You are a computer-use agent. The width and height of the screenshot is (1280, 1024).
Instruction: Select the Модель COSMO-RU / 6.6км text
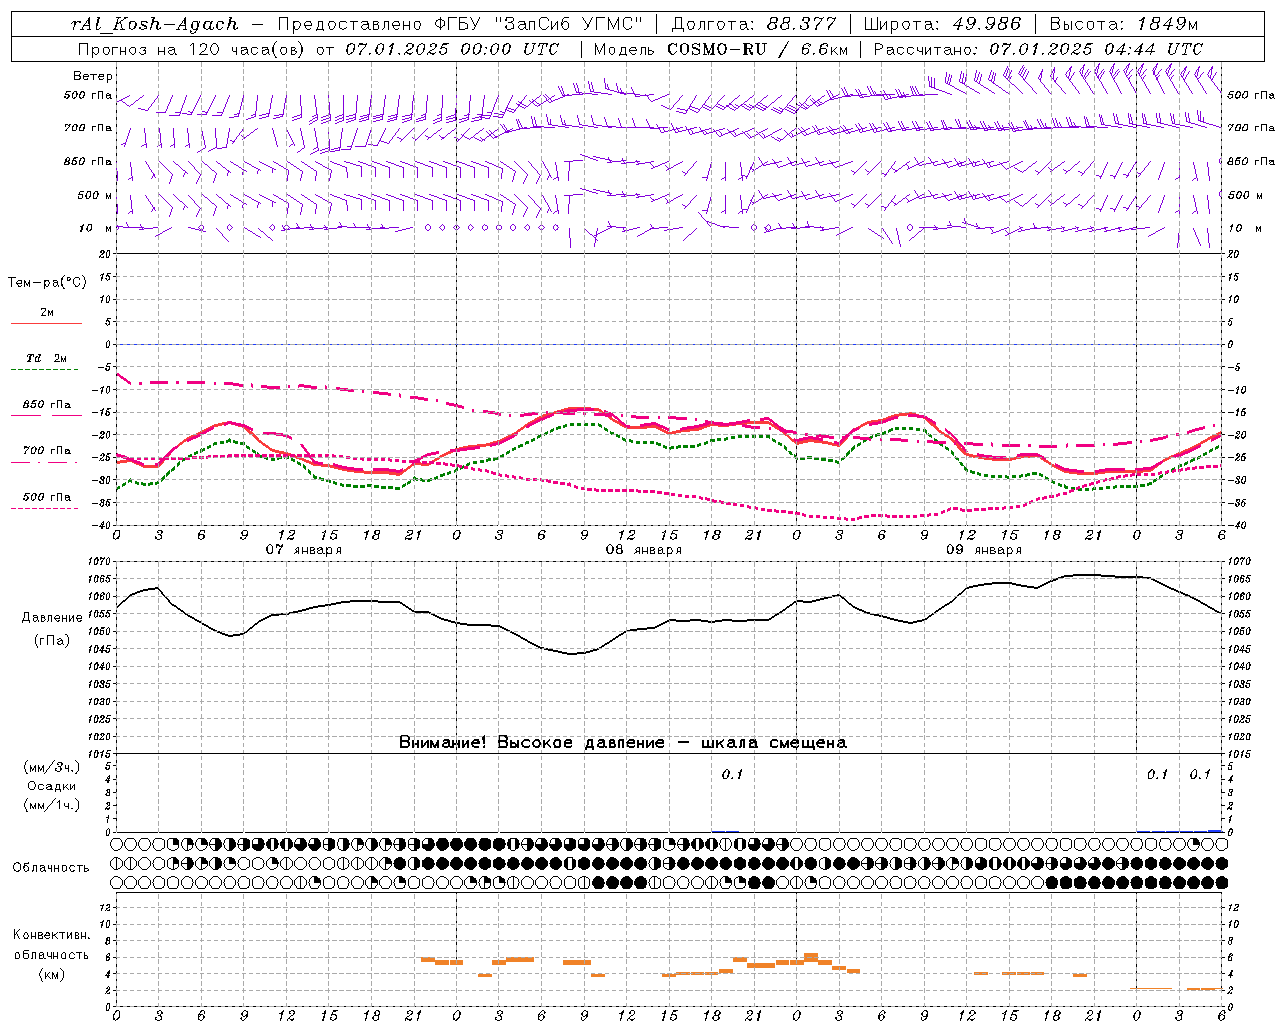tap(720, 49)
